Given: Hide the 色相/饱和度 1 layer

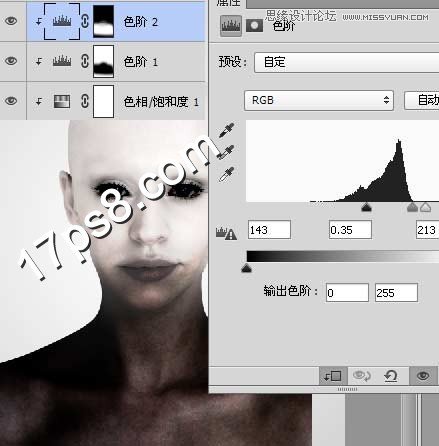Looking at the screenshot, I should [x=11, y=101].
